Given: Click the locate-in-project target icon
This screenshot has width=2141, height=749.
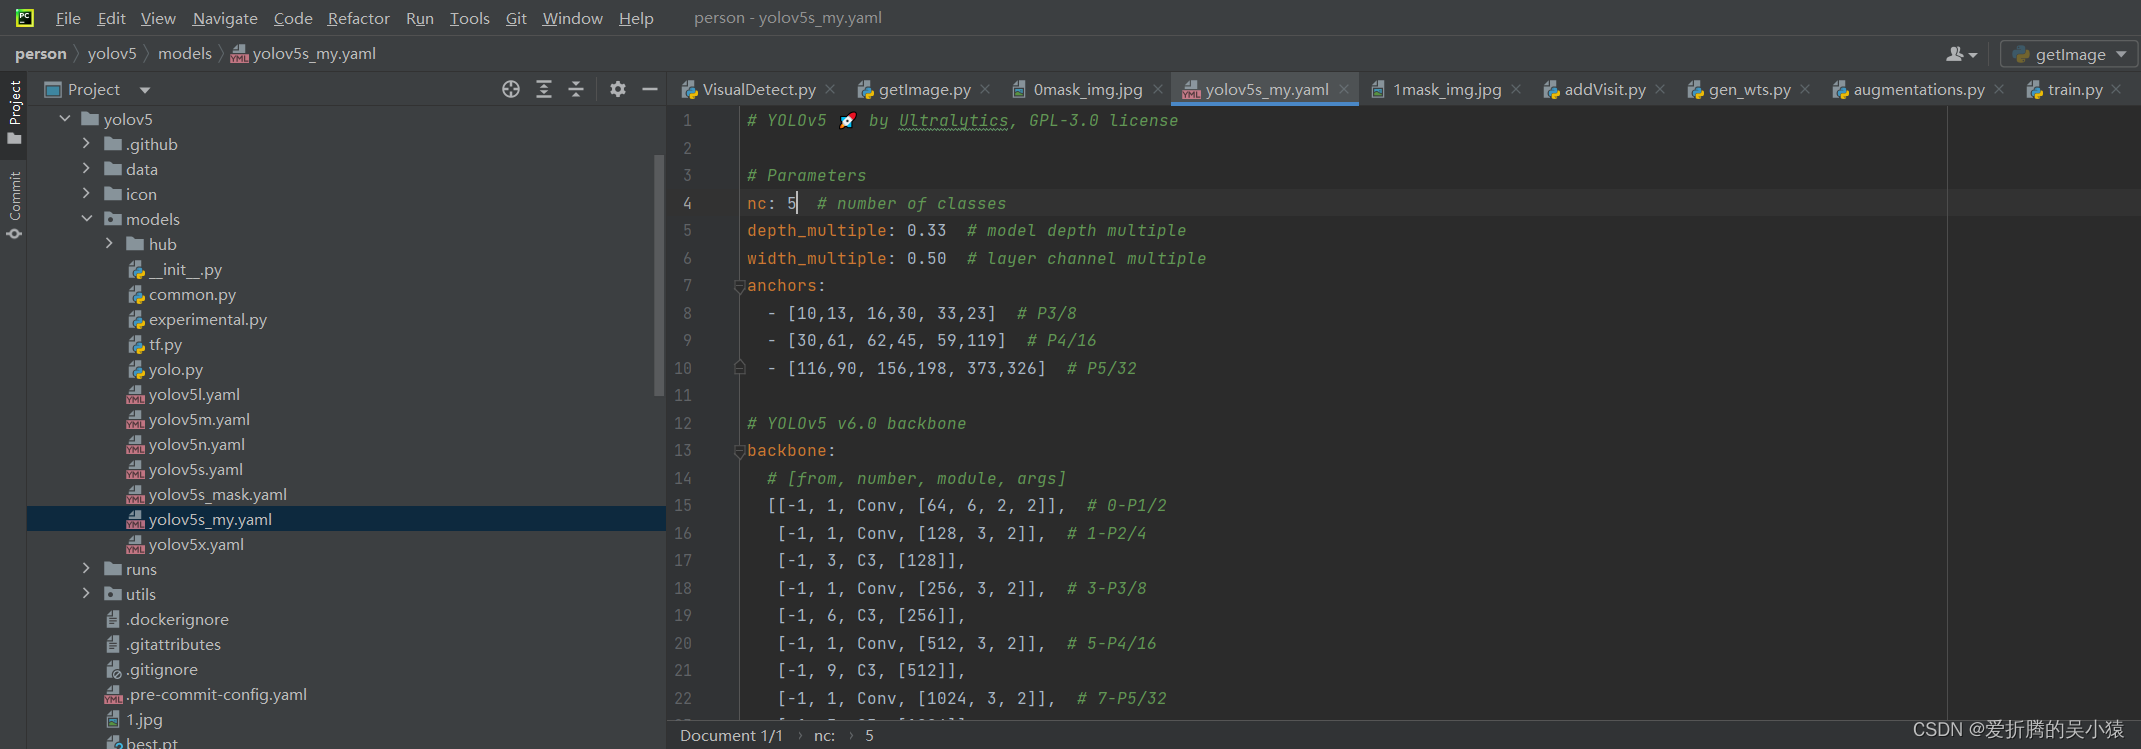Looking at the screenshot, I should [511, 89].
